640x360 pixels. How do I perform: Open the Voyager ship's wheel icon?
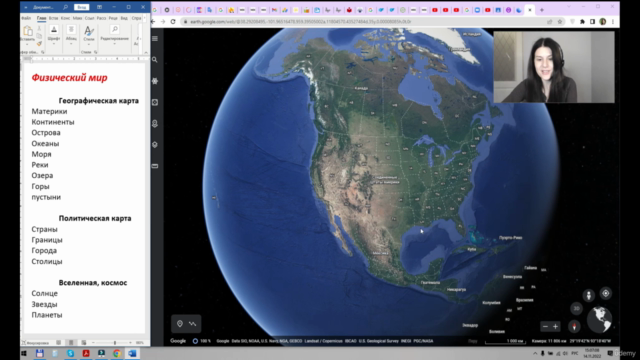click(155, 81)
